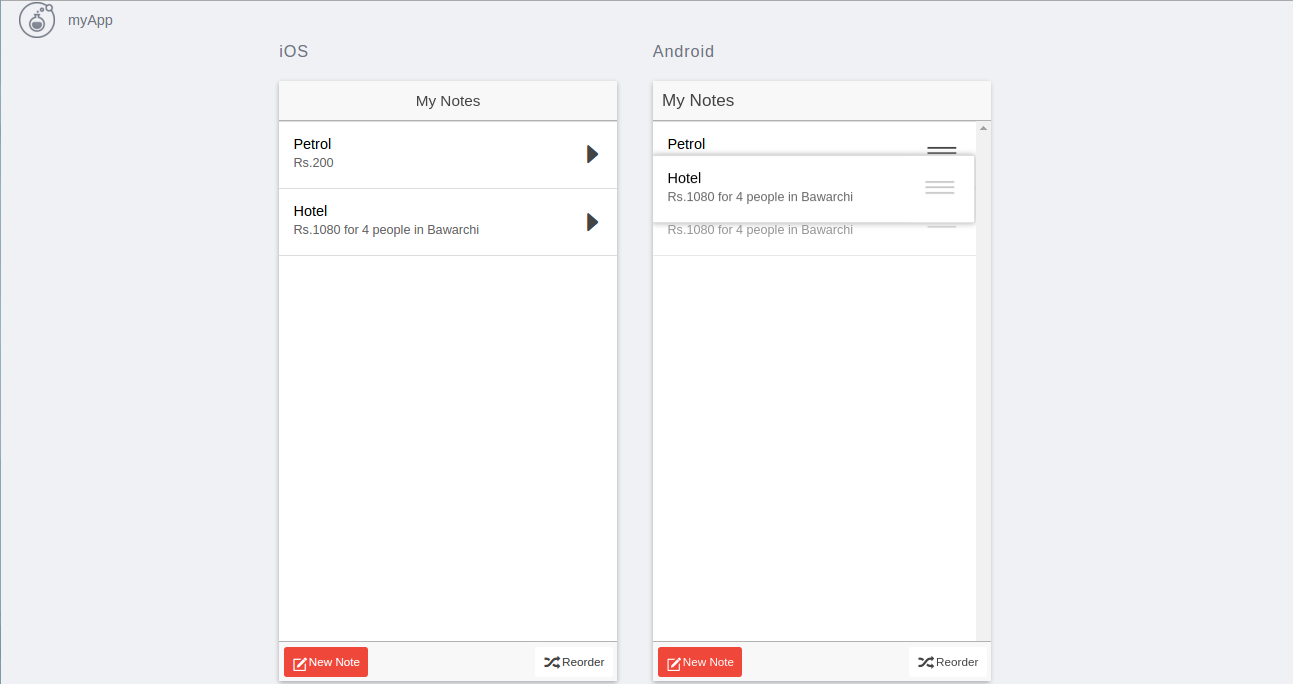Select the Bawarchi description in the iOS list
1293x684 pixels.
[386, 230]
